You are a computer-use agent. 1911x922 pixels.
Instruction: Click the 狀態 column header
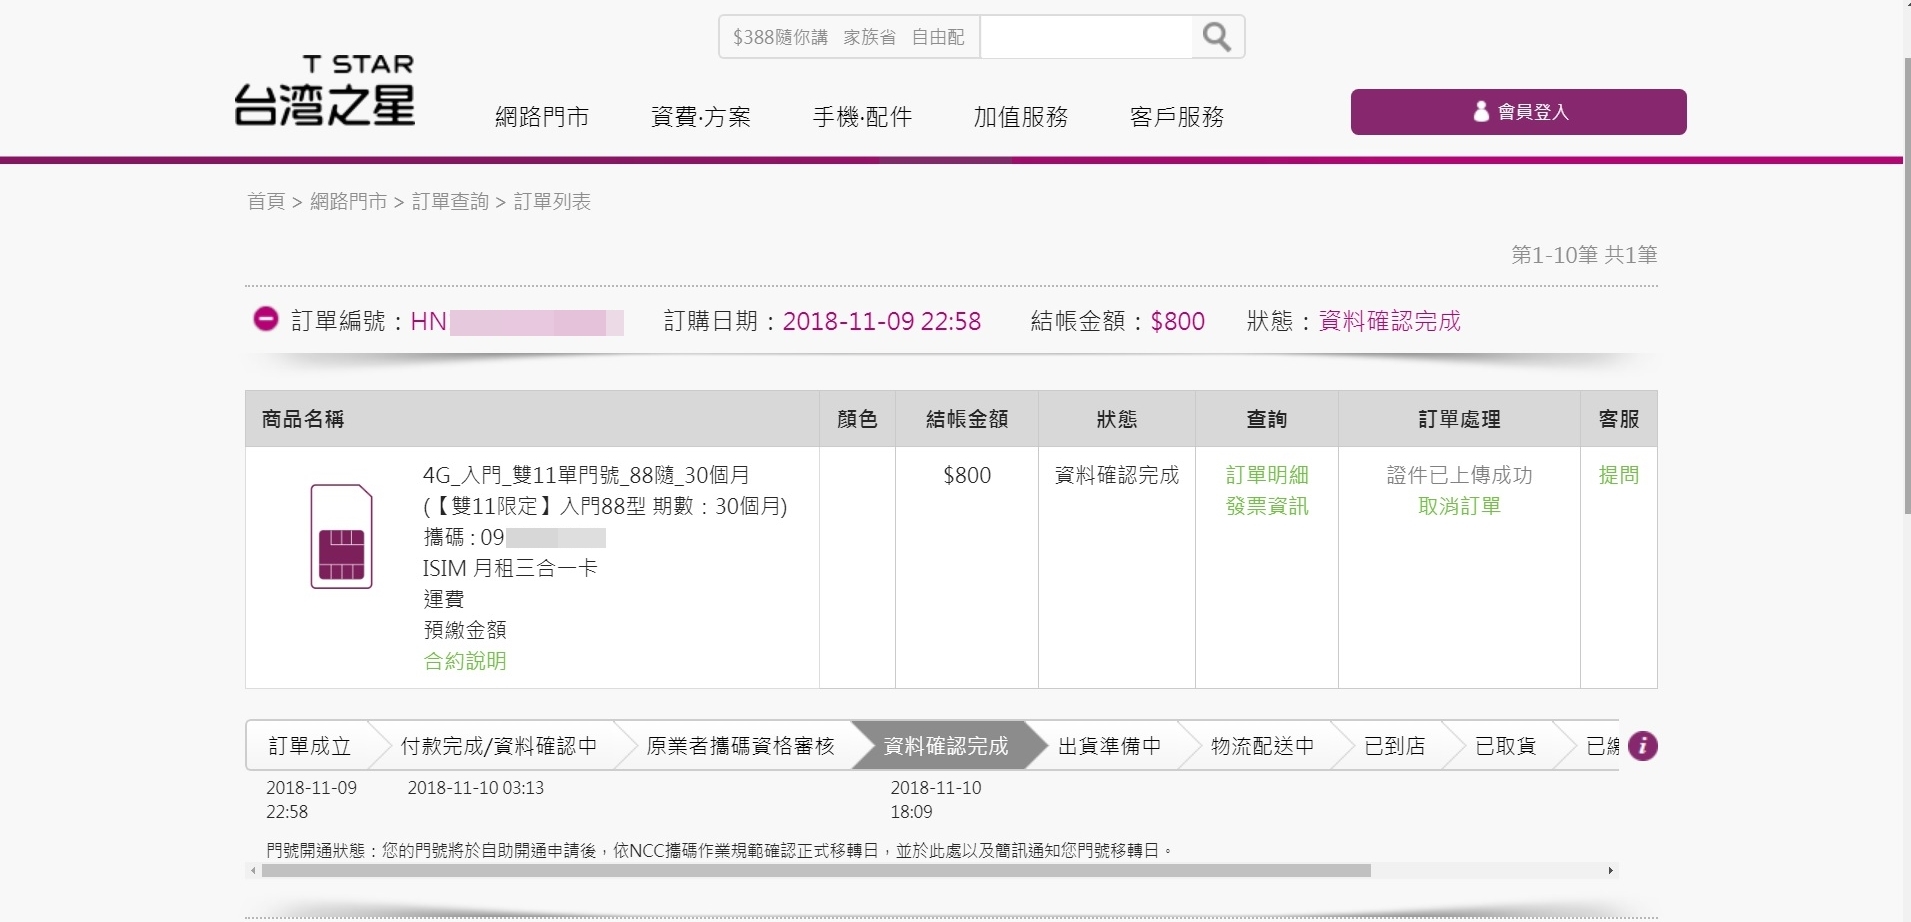pos(1117,419)
